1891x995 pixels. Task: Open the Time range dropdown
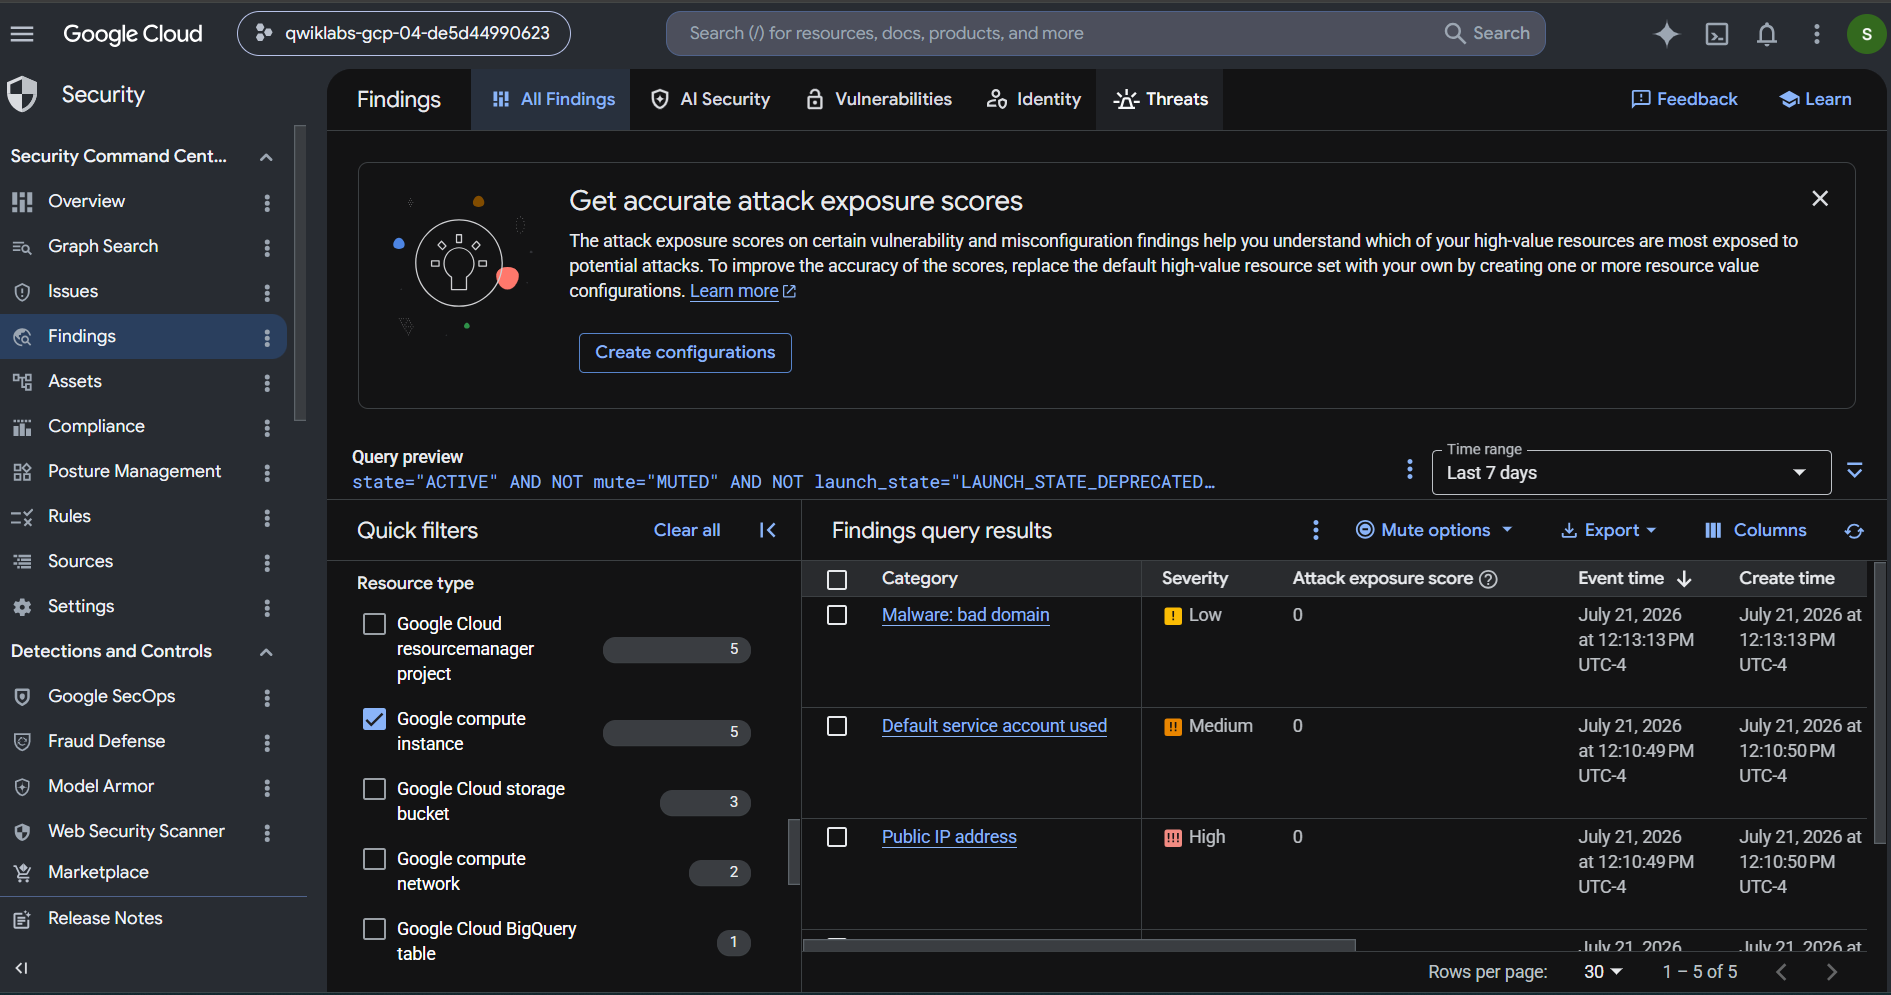tap(1631, 472)
